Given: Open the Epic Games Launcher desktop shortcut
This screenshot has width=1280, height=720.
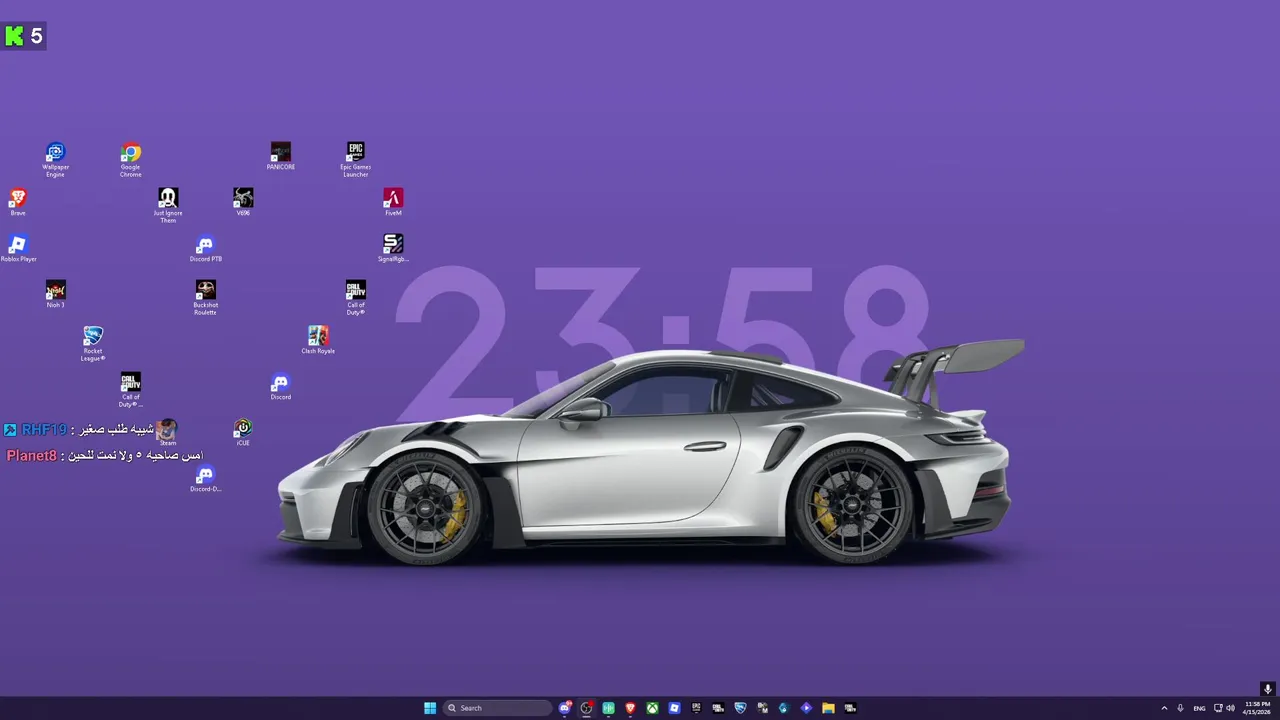Looking at the screenshot, I should click(355, 159).
